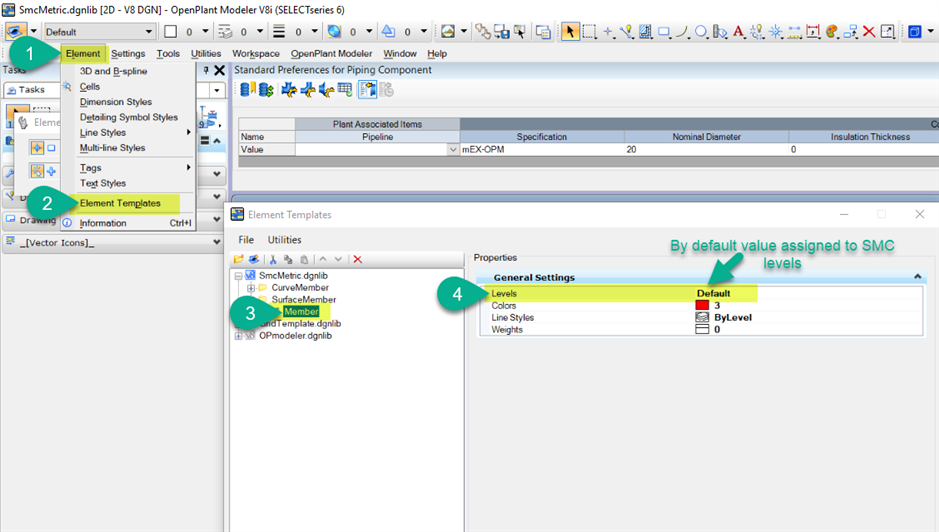Select the Measure Distance ruler tool
Image resolution: width=939 pixels, height=532 pixels.
[795, 32]
